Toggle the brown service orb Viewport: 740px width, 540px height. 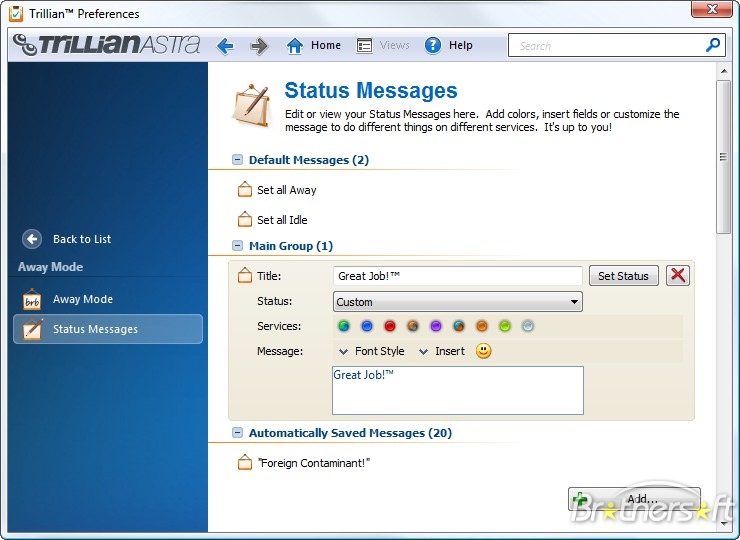[x=413, y=326]
